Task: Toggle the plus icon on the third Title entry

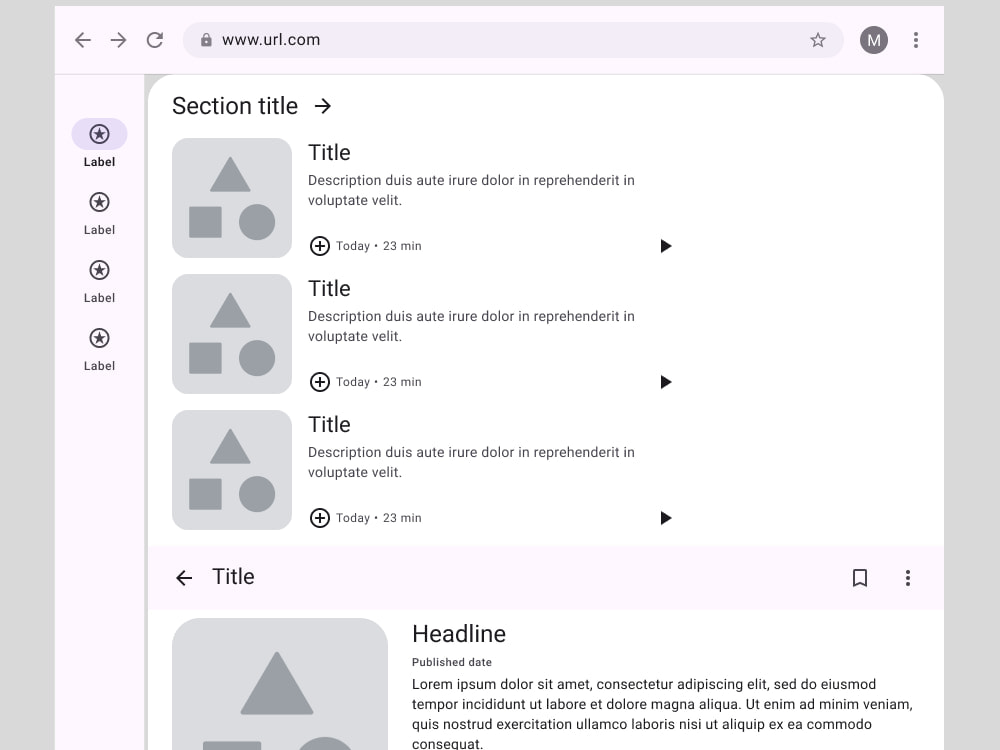Action: click(320, 517)
